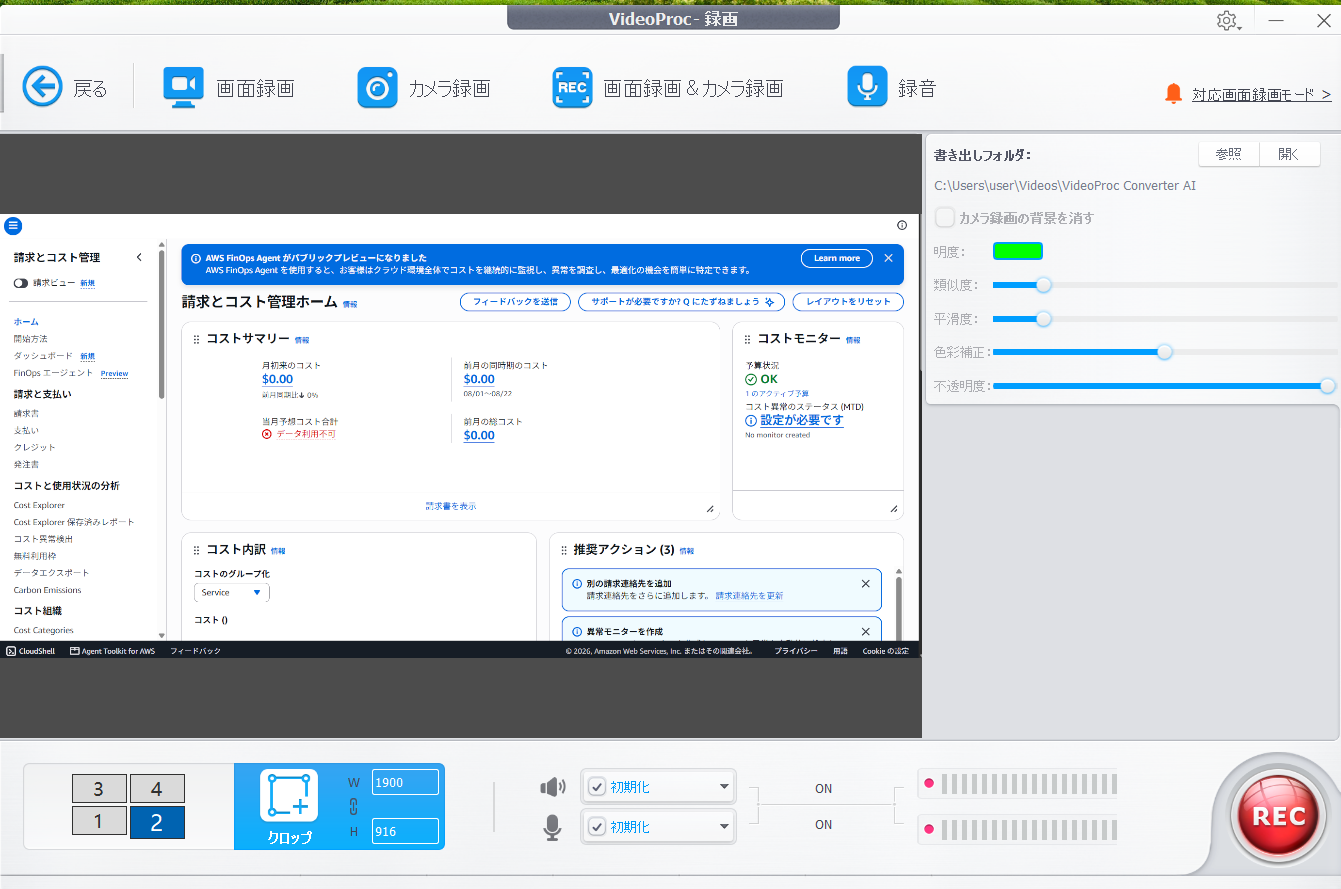Screen dimensions: 1341x889
Task: Click the microphone icon beside the device list
Action: [x=552, y=827]
